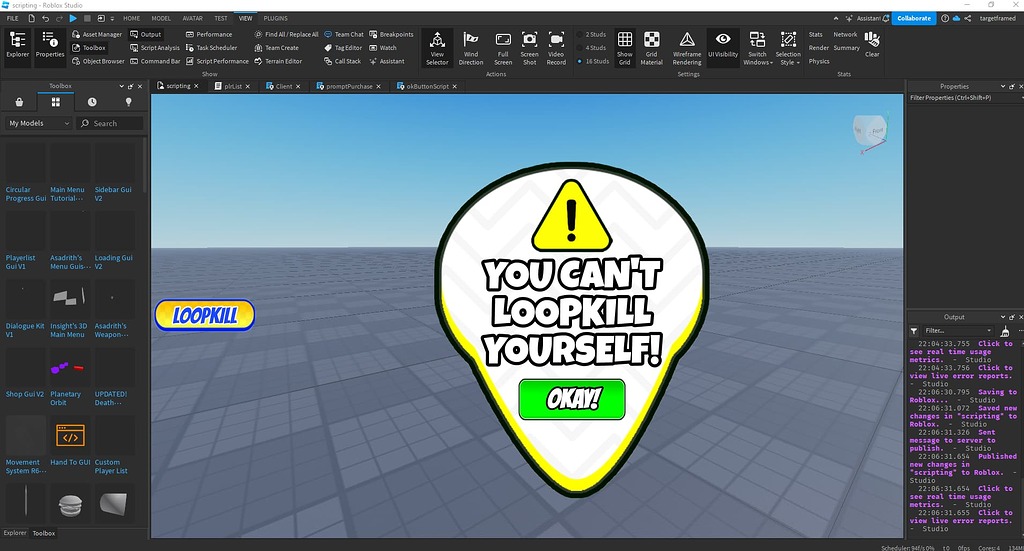
Task: Open the Task Scheduler window
Action: (x=211, y=48)
